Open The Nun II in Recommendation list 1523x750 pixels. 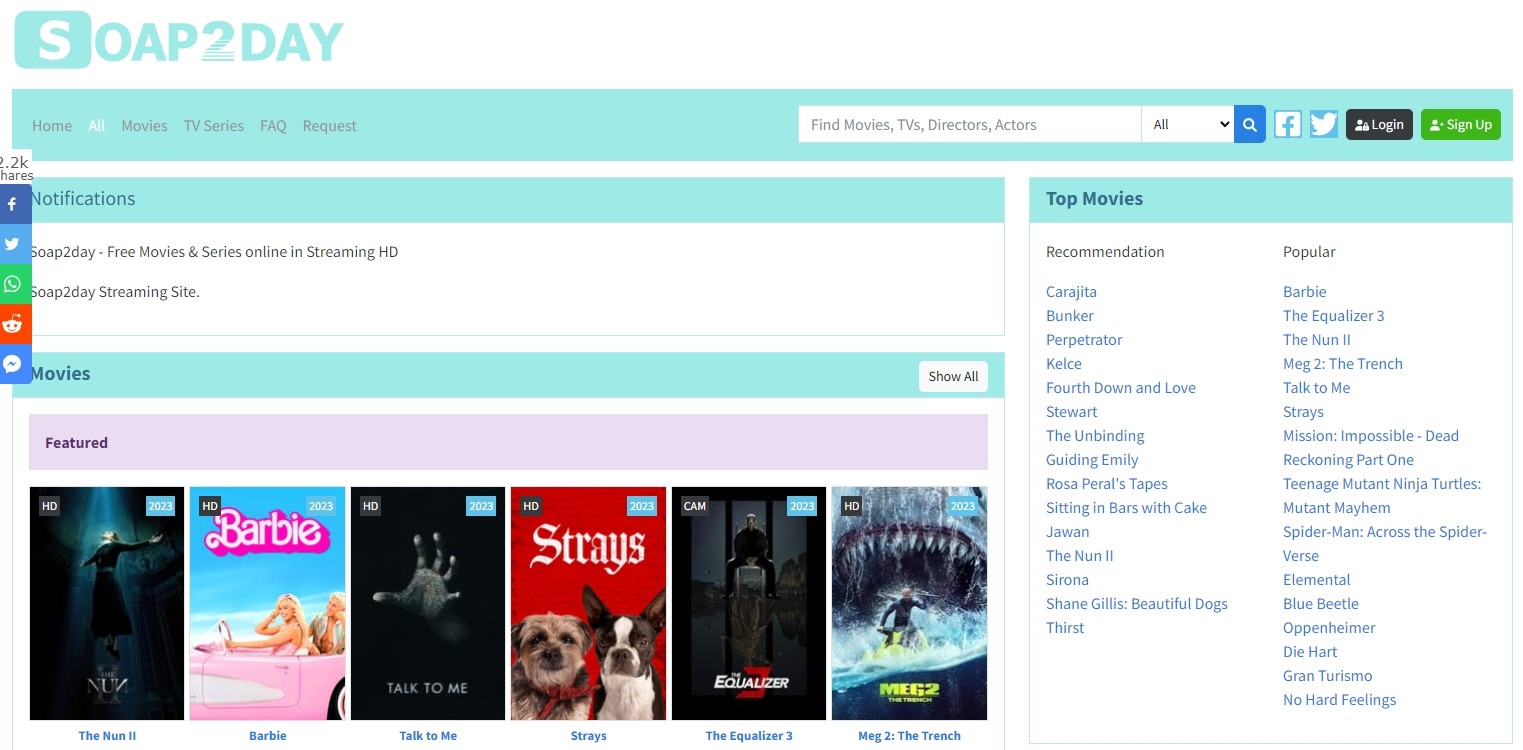[x=1080, y=556]
